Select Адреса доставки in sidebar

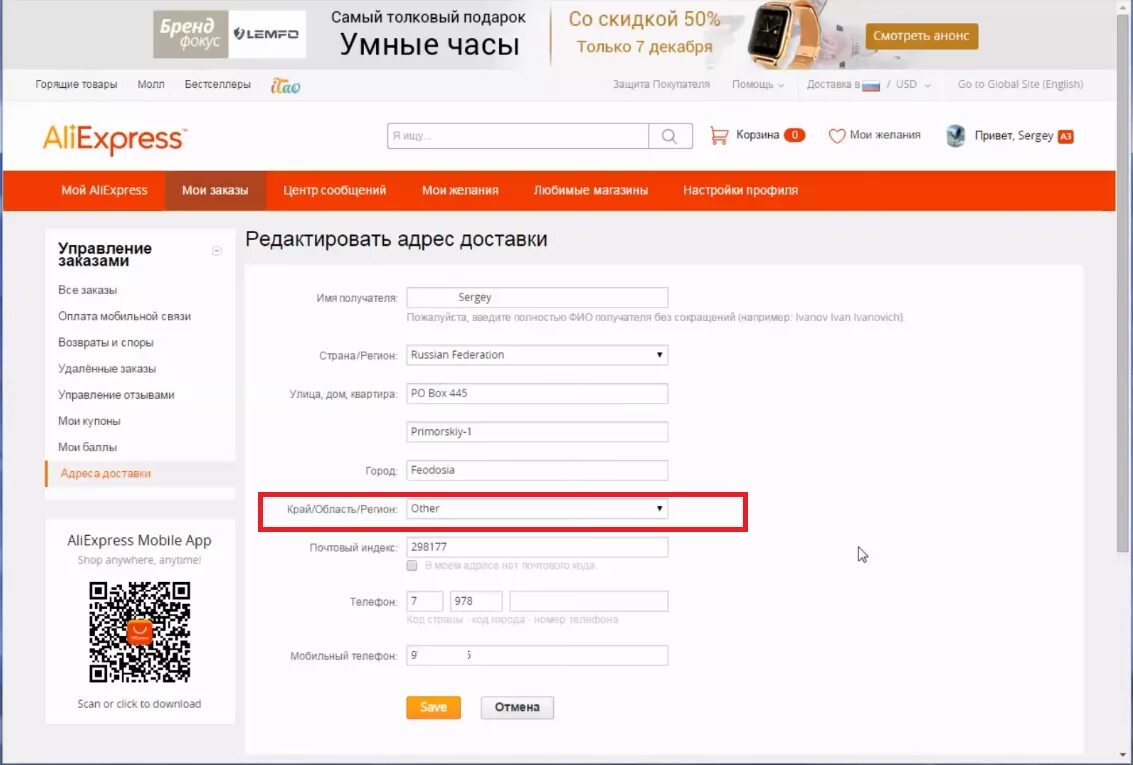(x=105, y=473)
